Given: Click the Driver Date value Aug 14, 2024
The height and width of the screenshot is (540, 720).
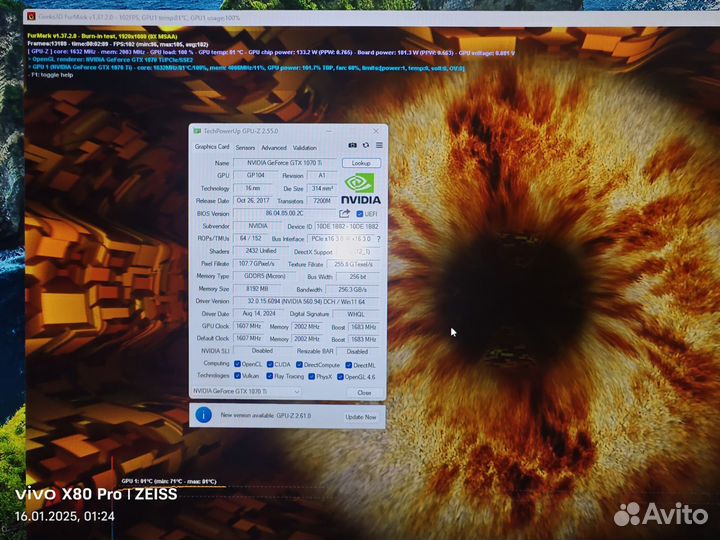Looking at the screenshot, I should tap(259, 313).
